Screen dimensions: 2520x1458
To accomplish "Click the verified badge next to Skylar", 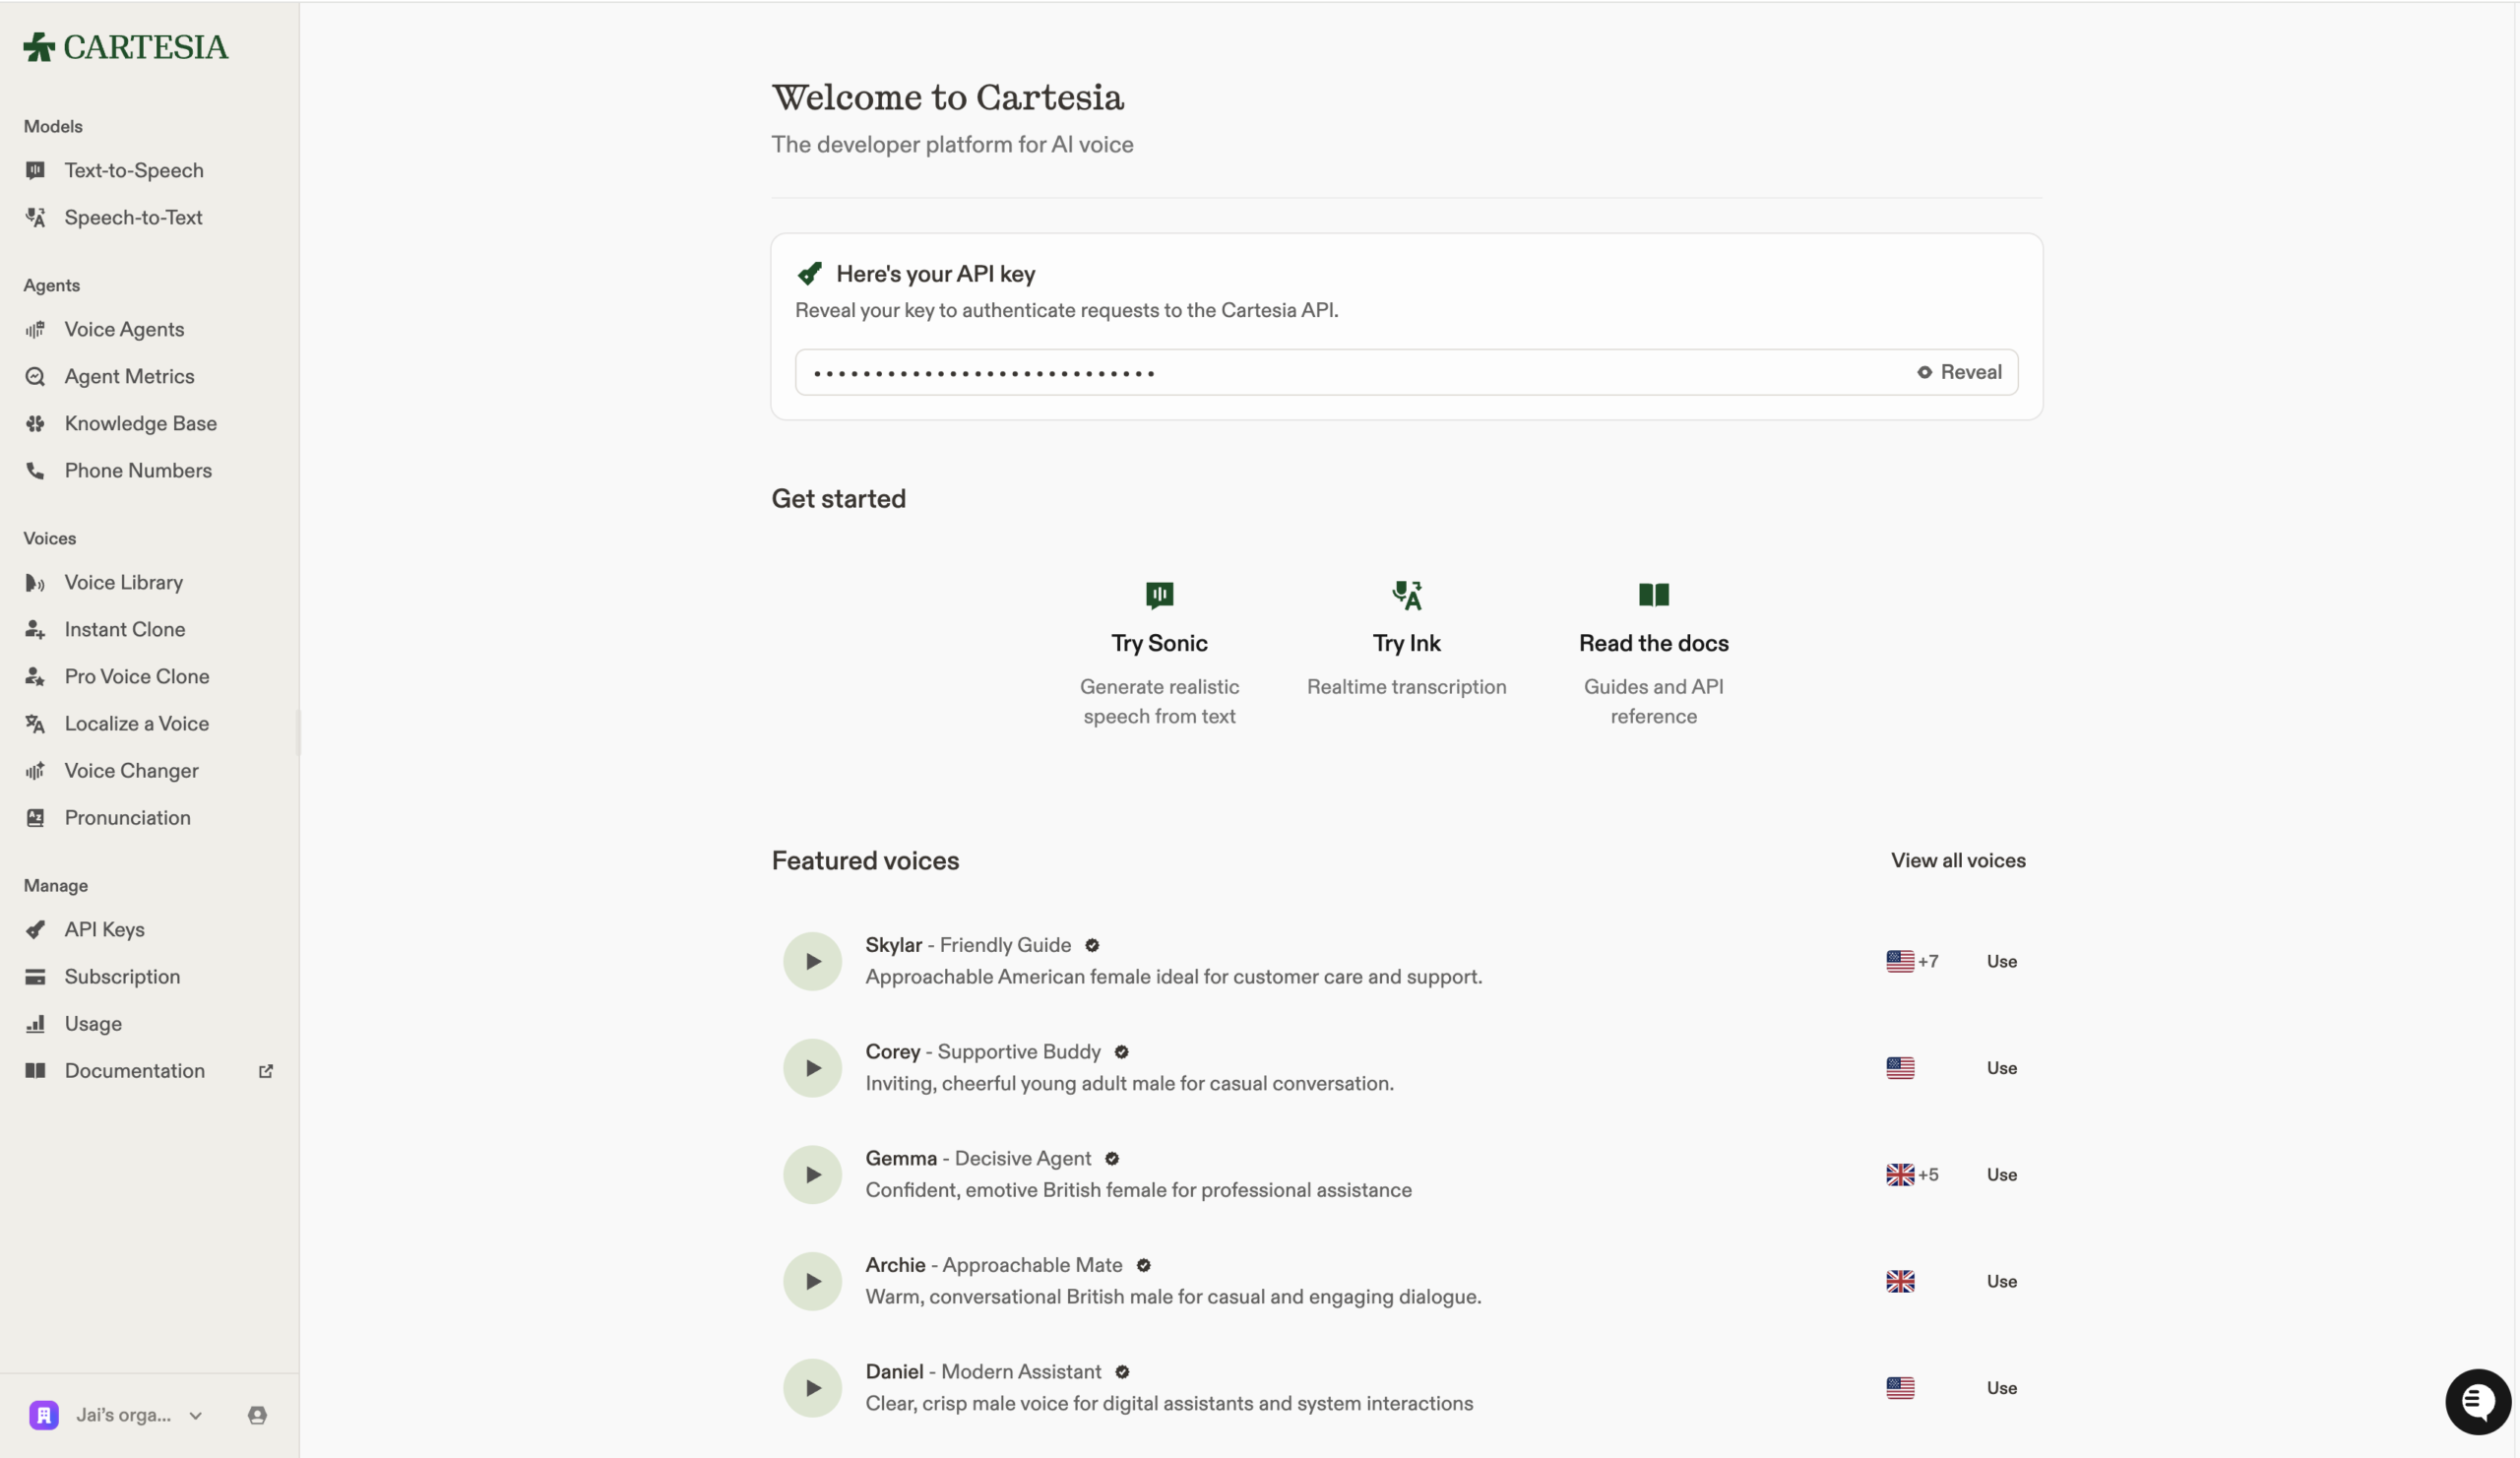I will 1092,945.
